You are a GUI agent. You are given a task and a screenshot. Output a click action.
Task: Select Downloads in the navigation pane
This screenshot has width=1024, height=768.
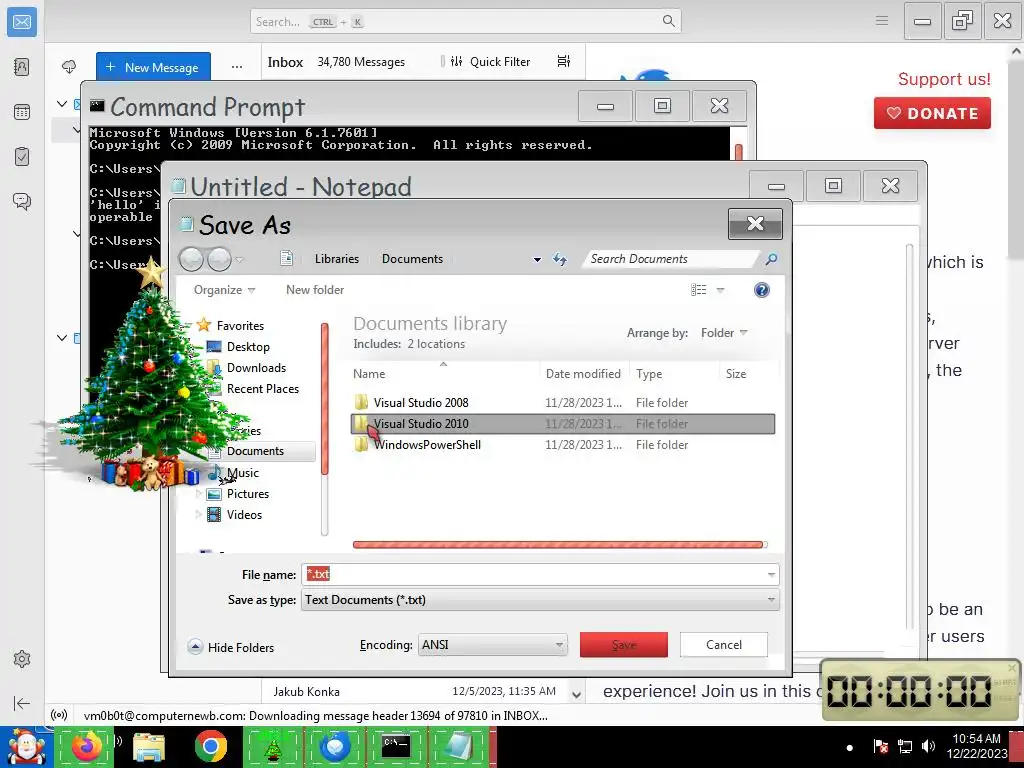tap(256, 368)
